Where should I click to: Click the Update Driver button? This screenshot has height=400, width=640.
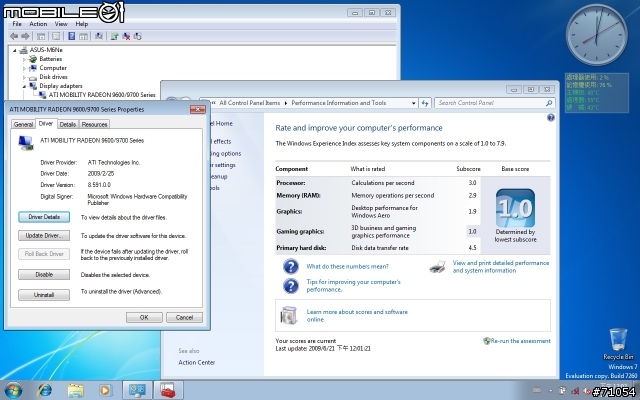(44, 236)
